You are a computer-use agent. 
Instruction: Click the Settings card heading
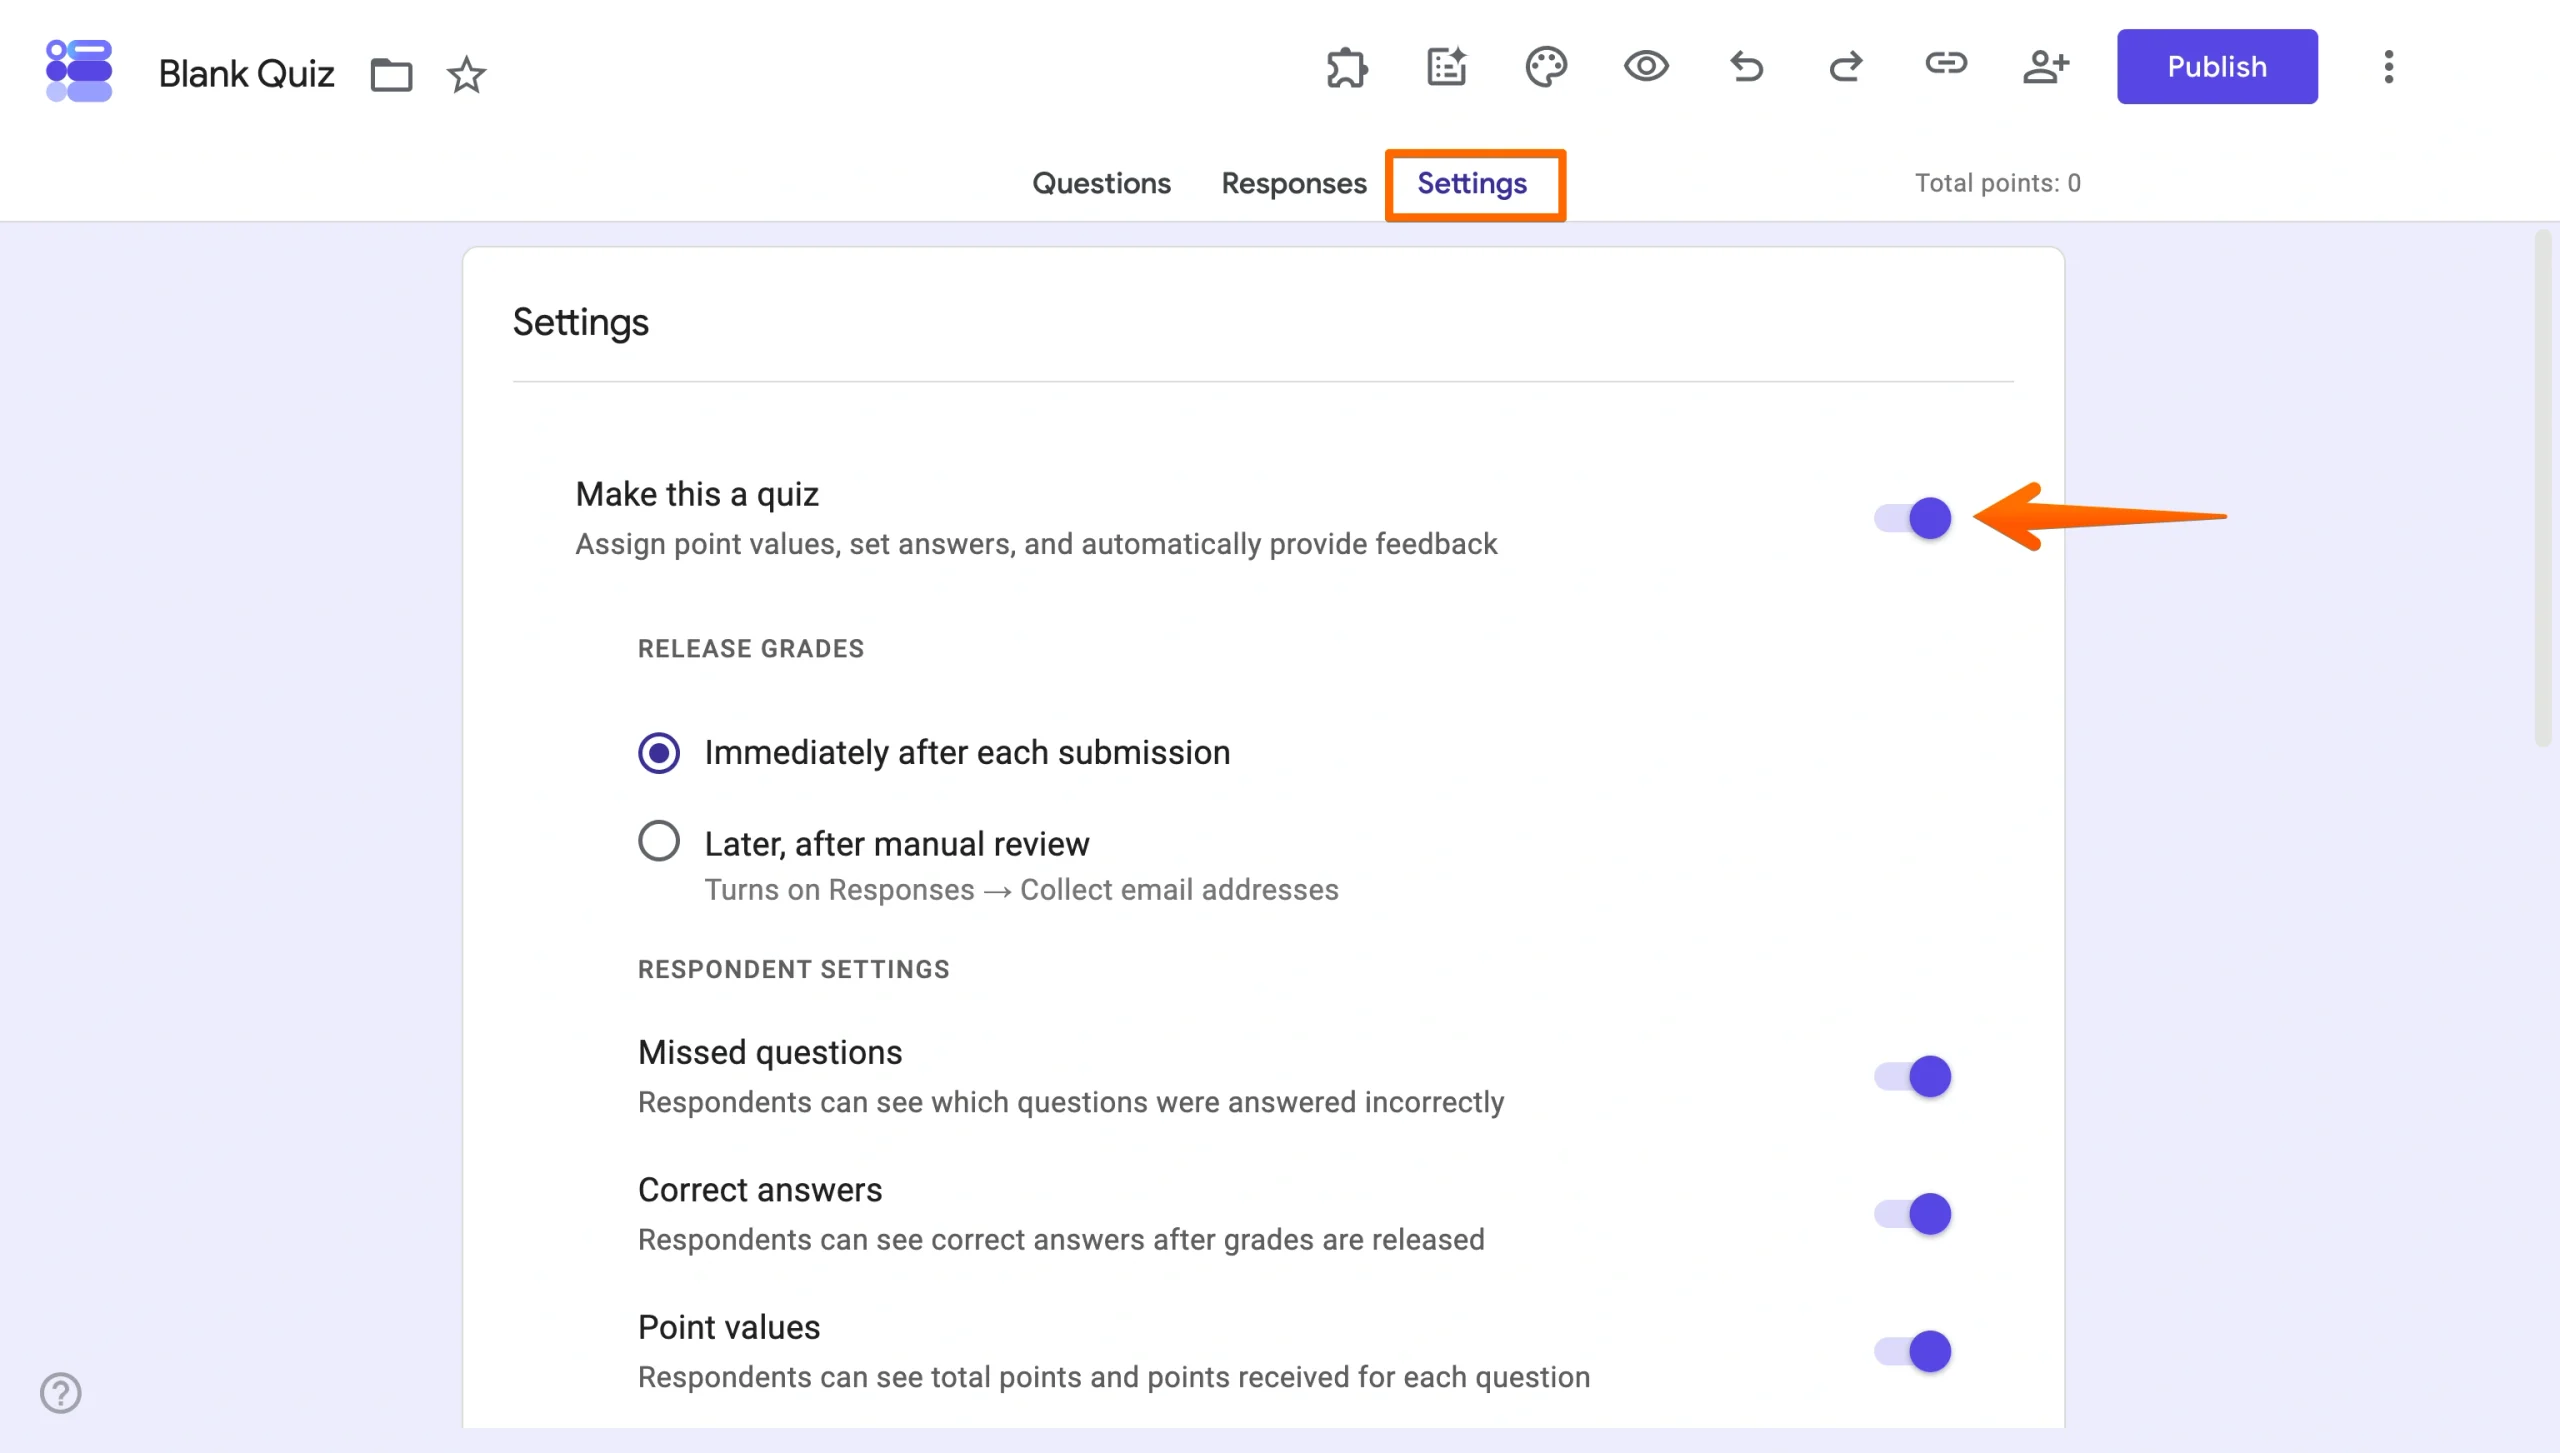pyautogui.click(x=580, y=323)
